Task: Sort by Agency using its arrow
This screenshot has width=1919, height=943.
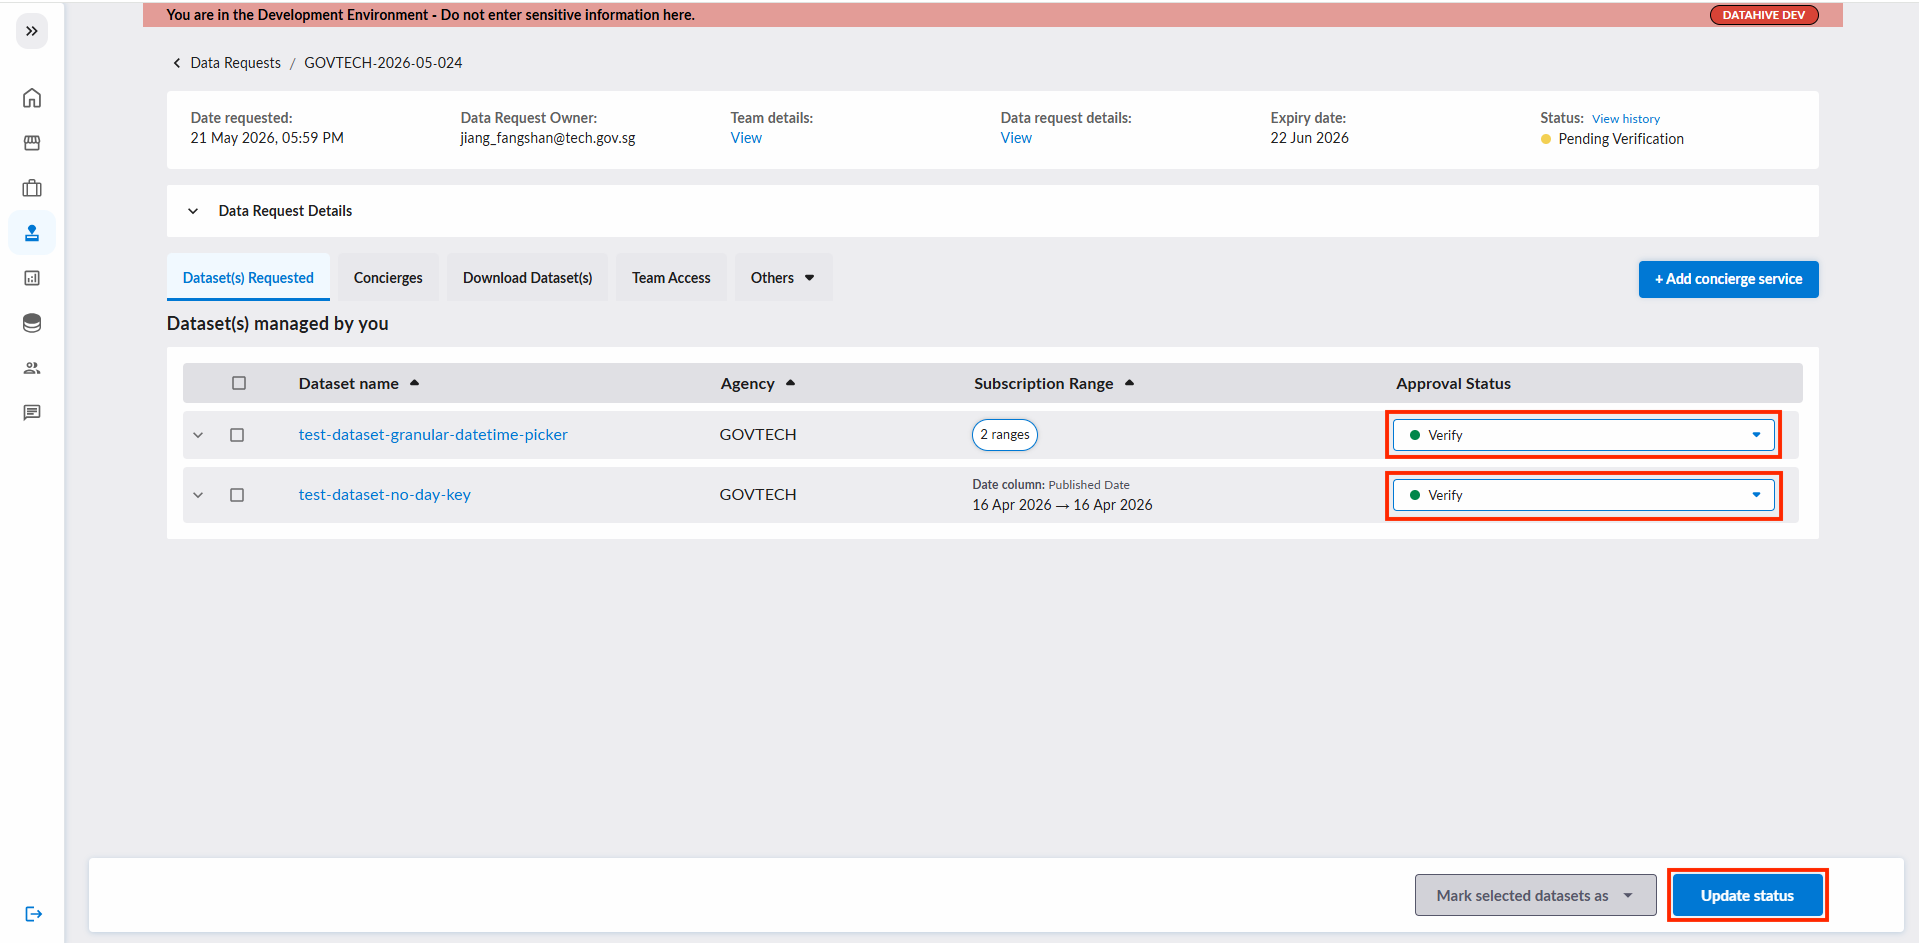Action: click(x=790, y=383)
